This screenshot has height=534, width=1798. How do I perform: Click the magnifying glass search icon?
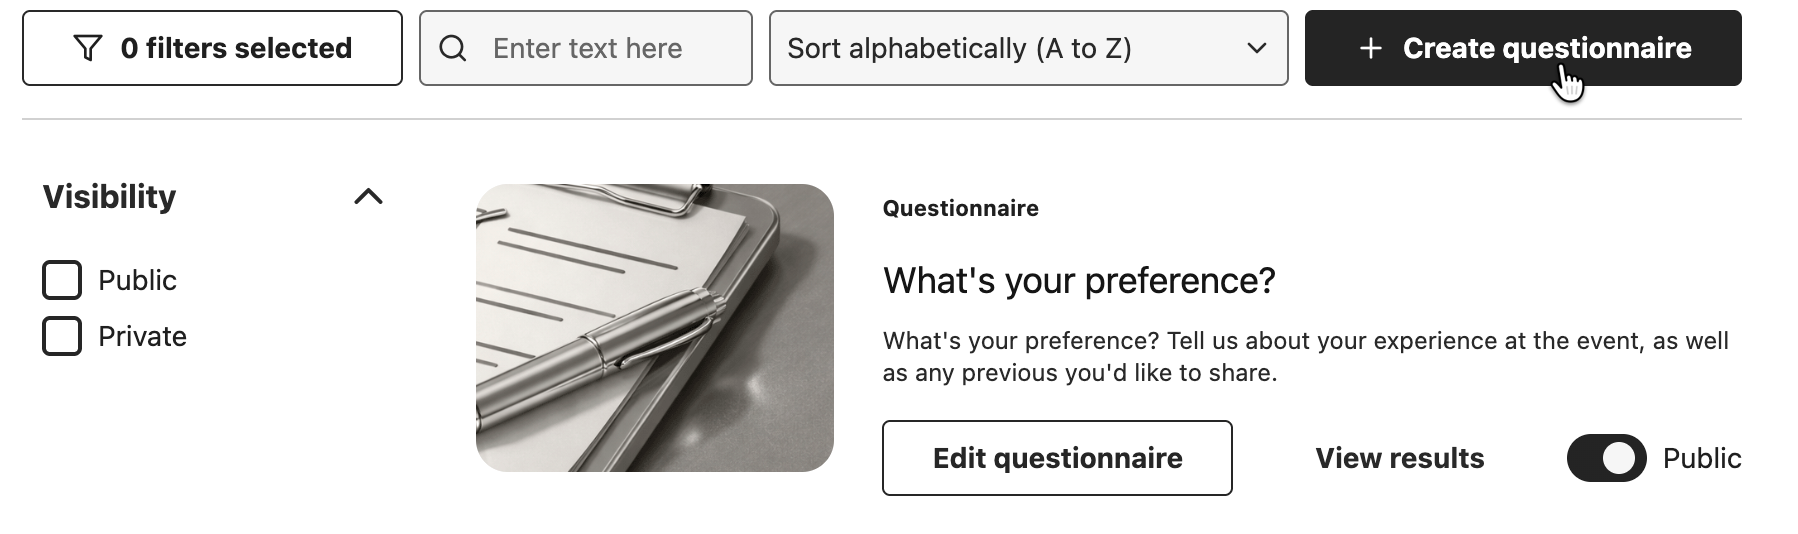point(453,48)
